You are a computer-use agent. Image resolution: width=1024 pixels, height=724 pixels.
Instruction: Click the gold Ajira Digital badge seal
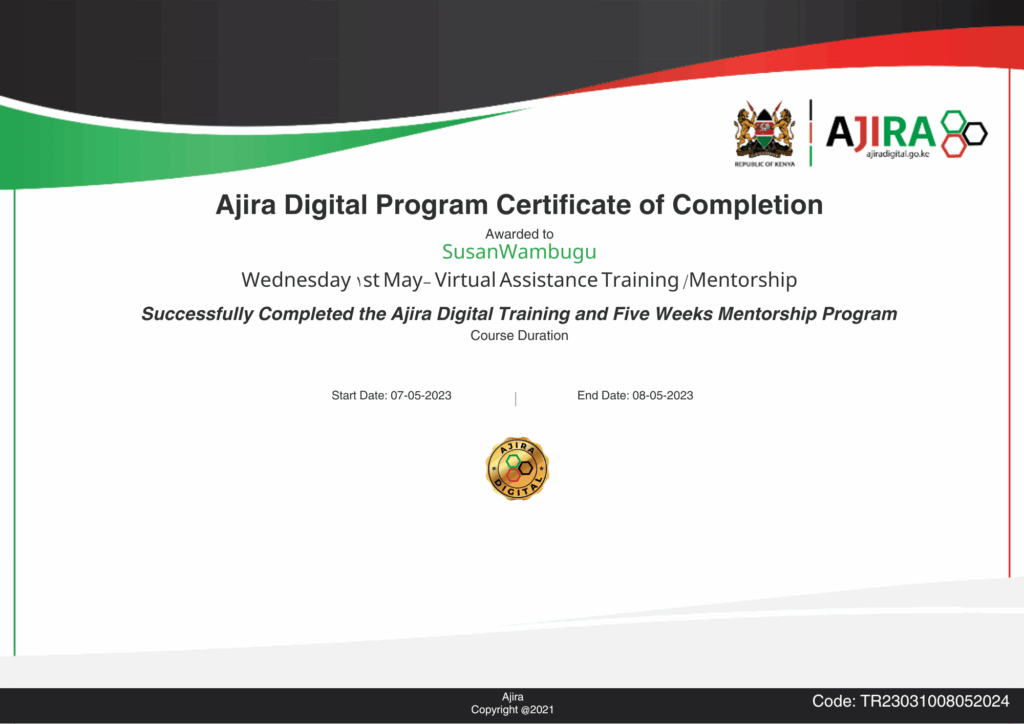tap(517, 468)
